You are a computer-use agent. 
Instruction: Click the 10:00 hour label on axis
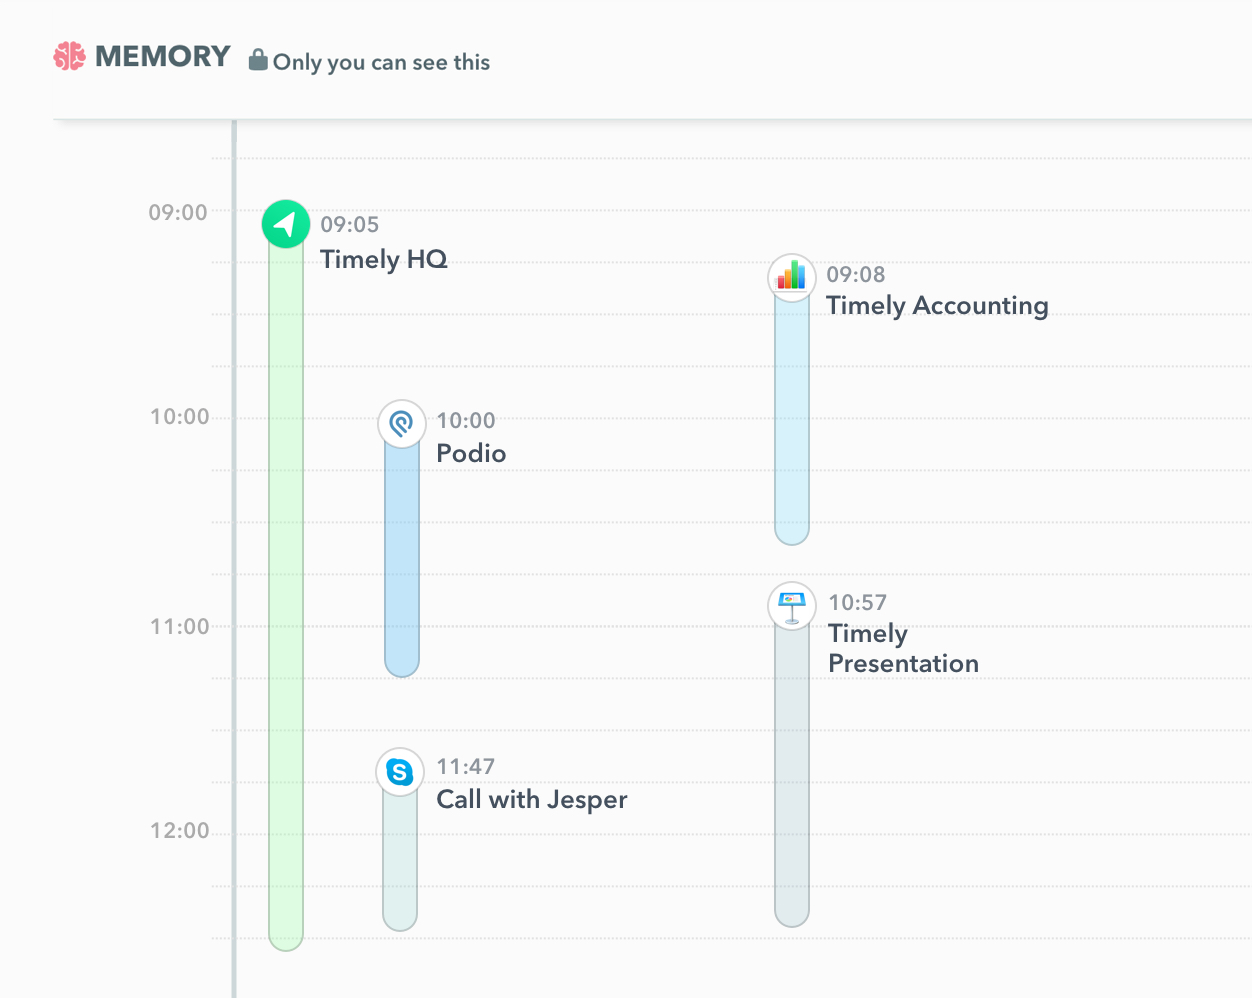(180, 417)
